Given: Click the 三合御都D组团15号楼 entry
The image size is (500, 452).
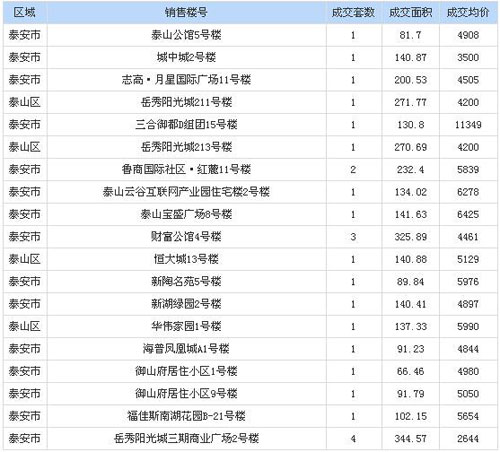Looking at the screenshot, I should [x=186, y=124].
